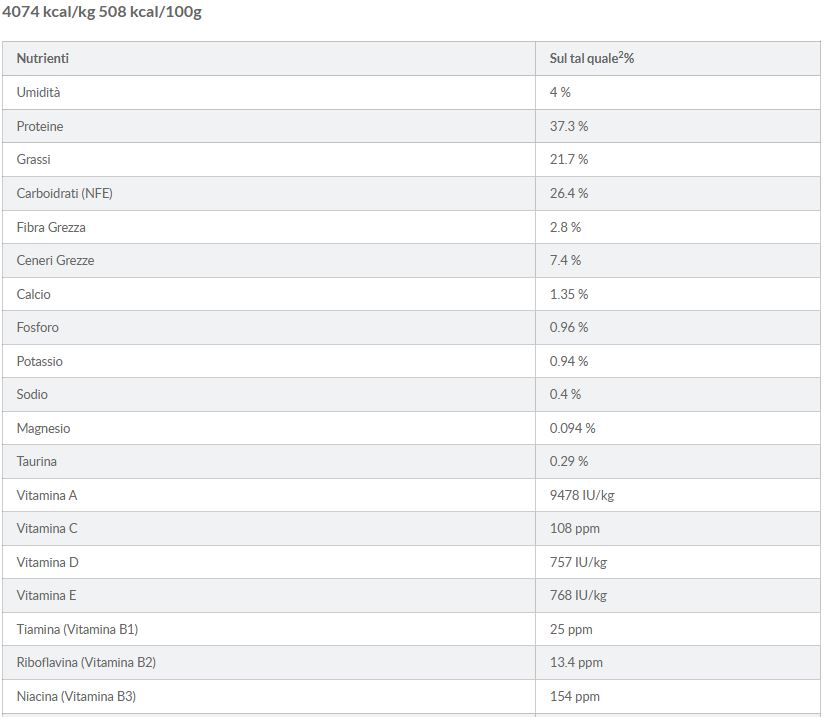
Task: Click the Magnesio value 0.094 %
Action: [573, 428]
